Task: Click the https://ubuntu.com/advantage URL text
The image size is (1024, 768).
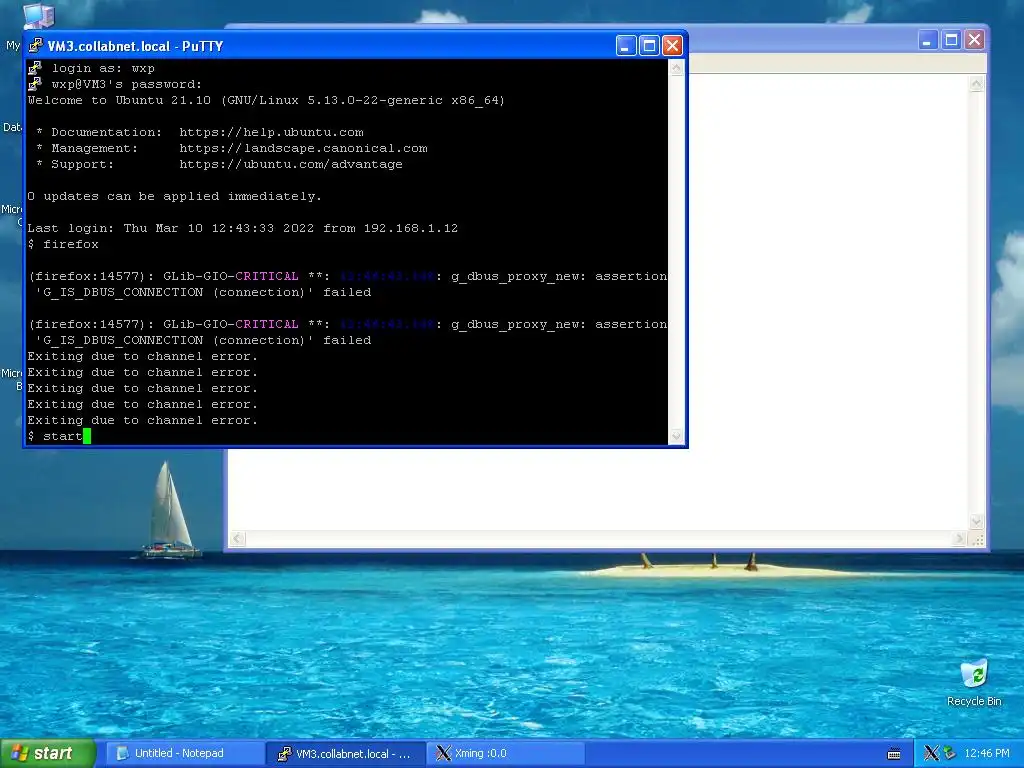Action: [291, 165]
